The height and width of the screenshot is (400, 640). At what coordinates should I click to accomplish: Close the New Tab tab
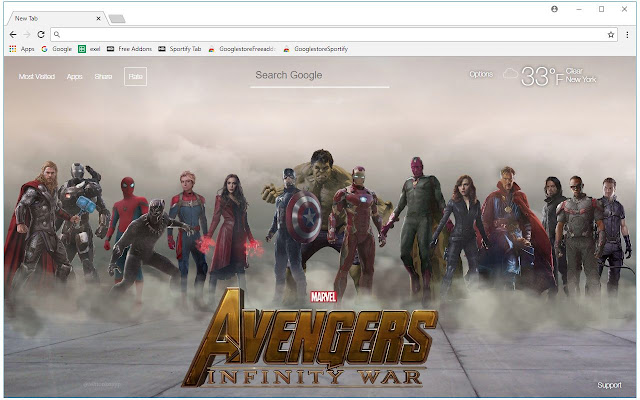click(98, 18)
